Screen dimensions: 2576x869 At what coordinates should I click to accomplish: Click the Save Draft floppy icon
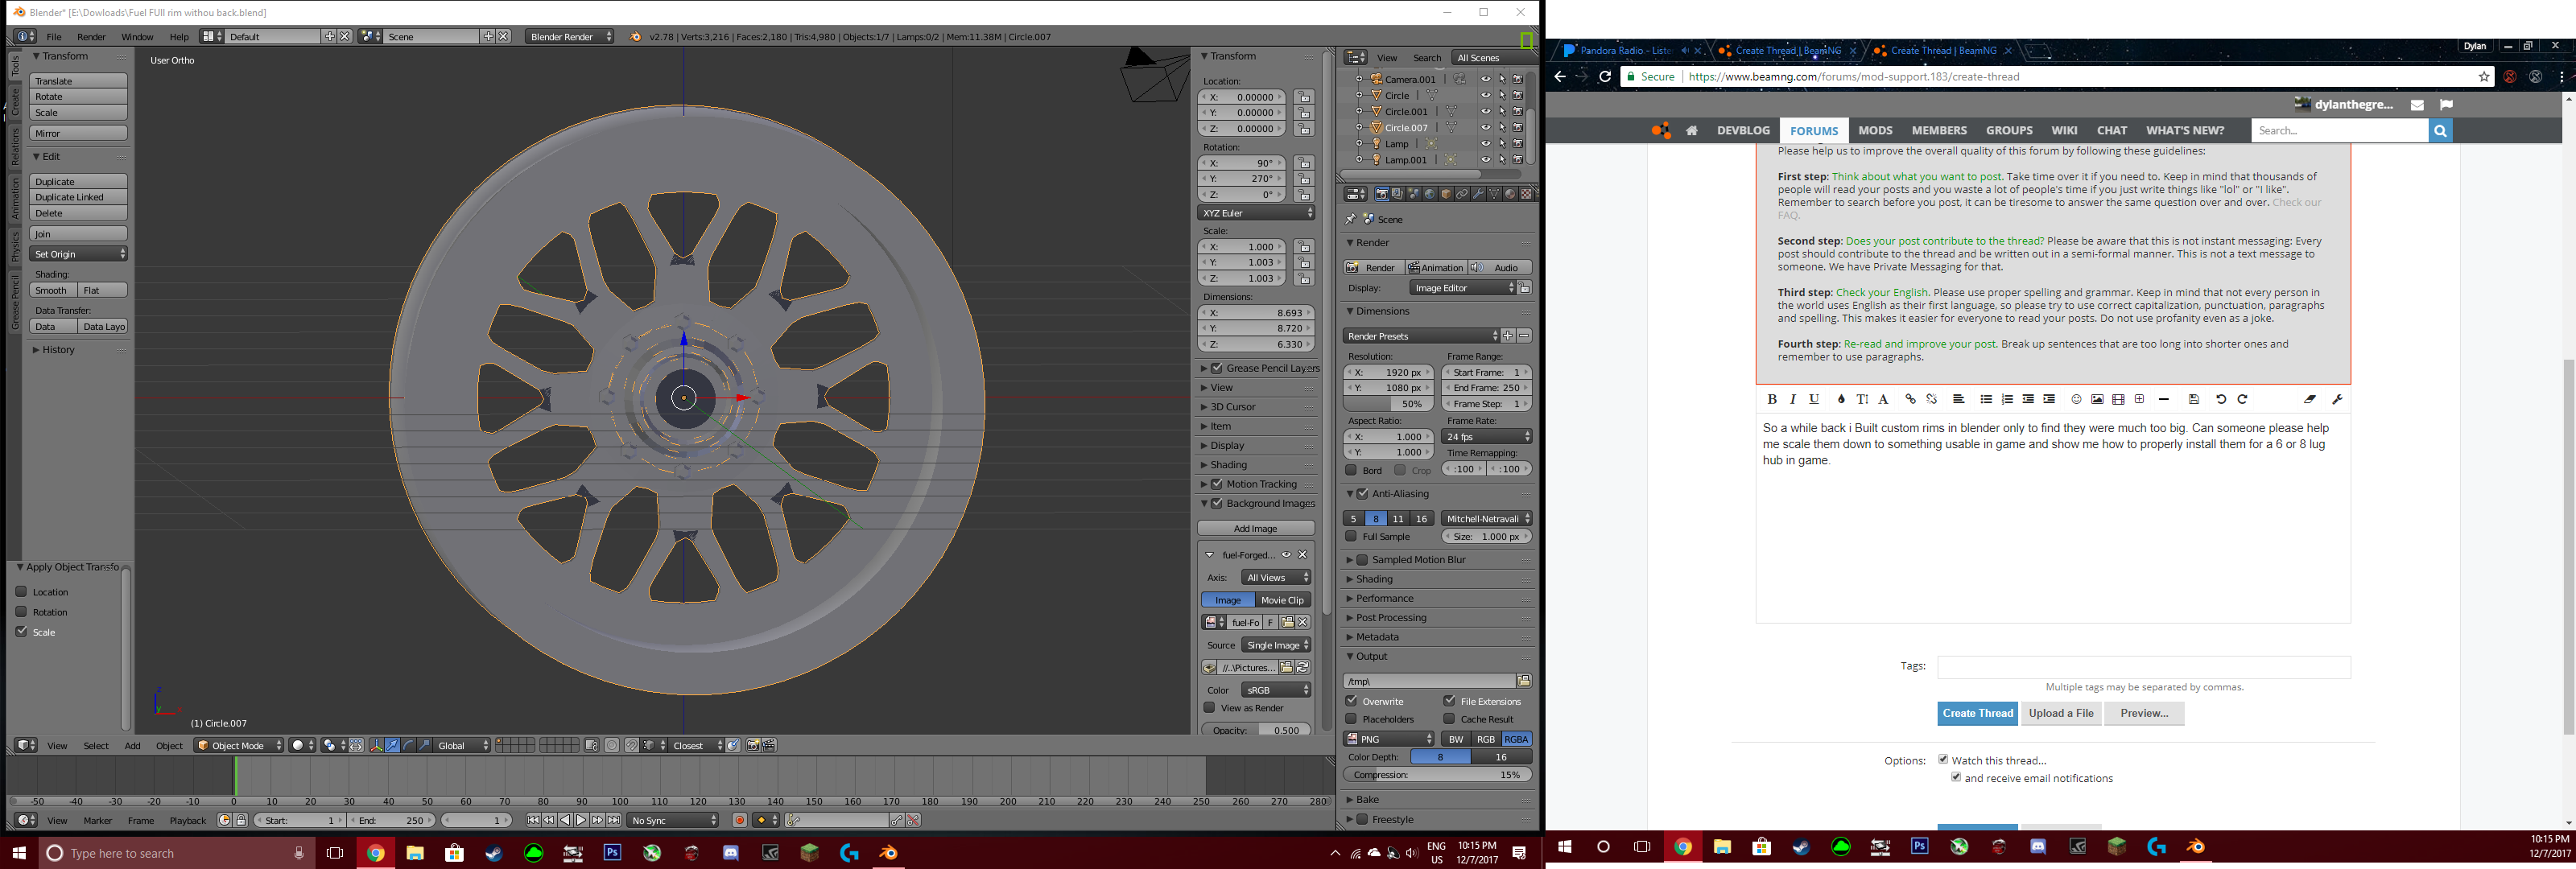(2194, 399)
